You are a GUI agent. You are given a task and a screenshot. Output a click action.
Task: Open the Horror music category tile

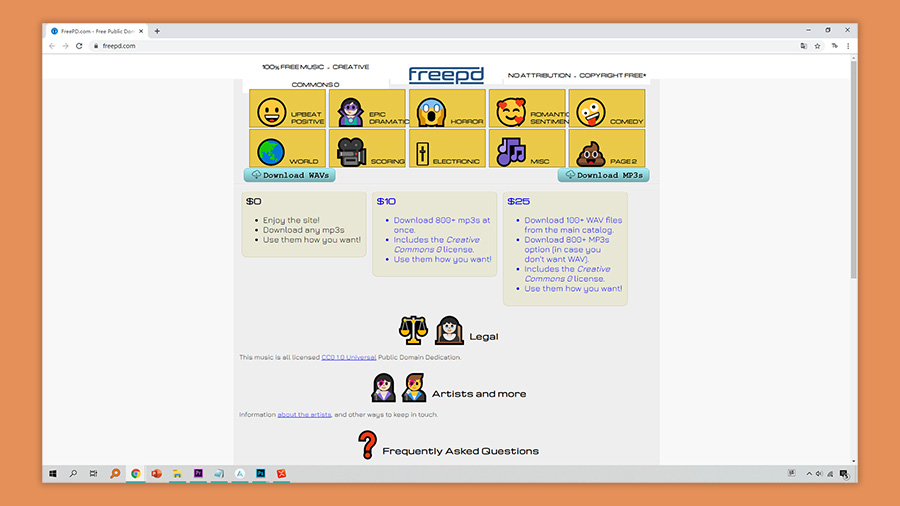(447, 108)
